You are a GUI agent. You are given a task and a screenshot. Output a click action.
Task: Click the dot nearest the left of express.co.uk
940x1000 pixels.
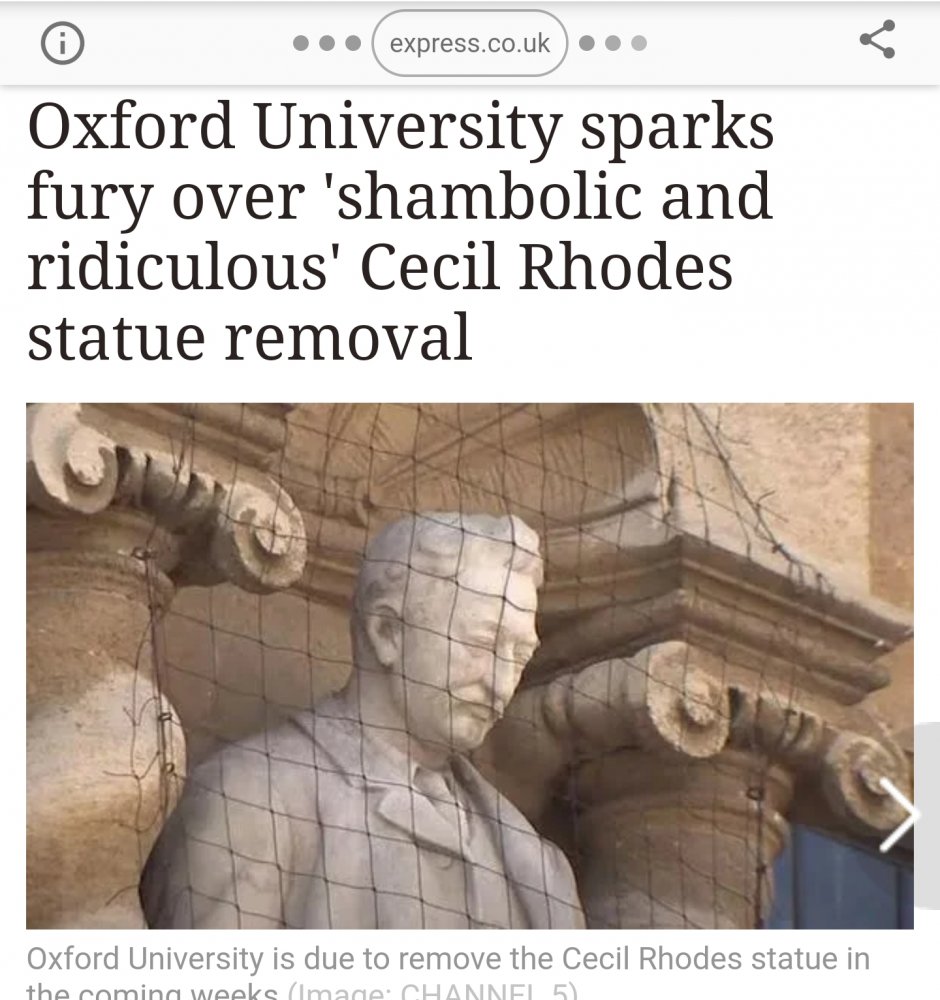tap(353, 43)
